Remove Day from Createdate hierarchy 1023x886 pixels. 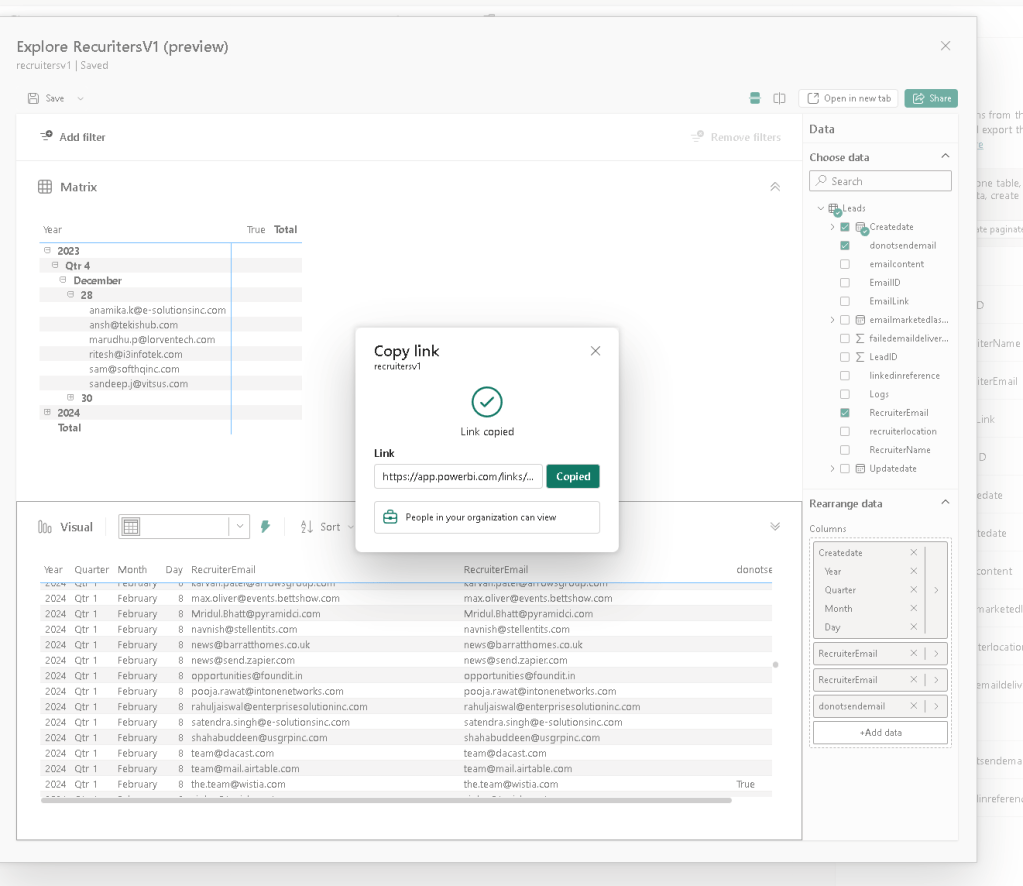coord(913,627)
